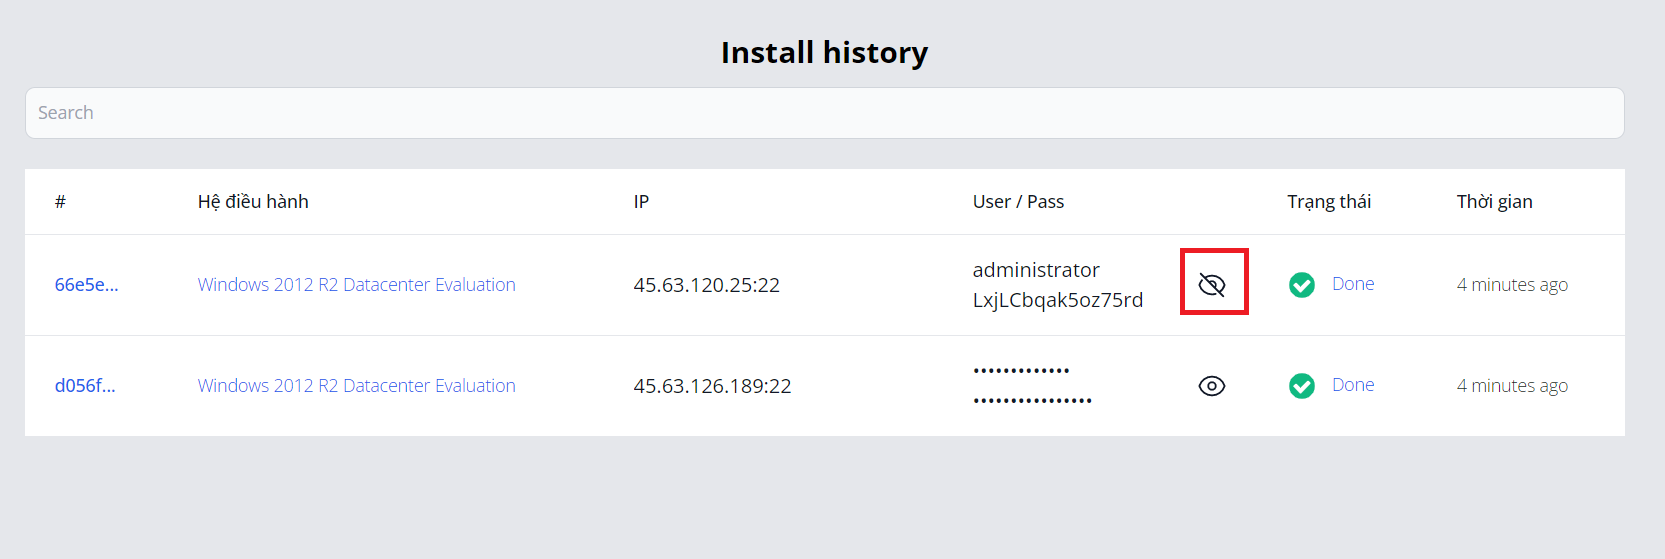Hide the password for 45.63.120.25 row
Screen dimensions: 1665x559
[x=1212, y=285]
